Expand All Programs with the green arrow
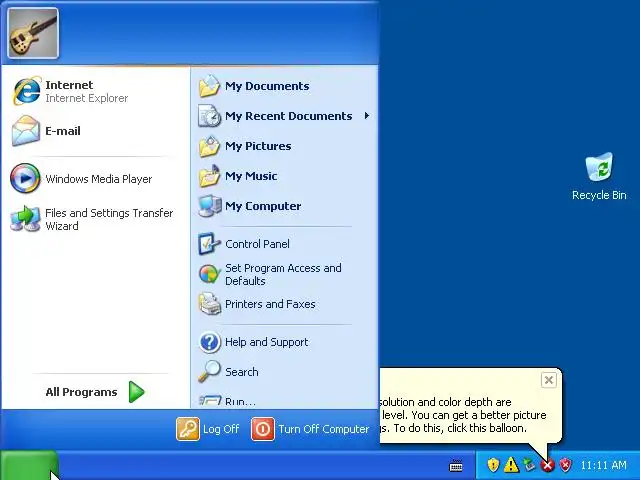 pos(136,392)
